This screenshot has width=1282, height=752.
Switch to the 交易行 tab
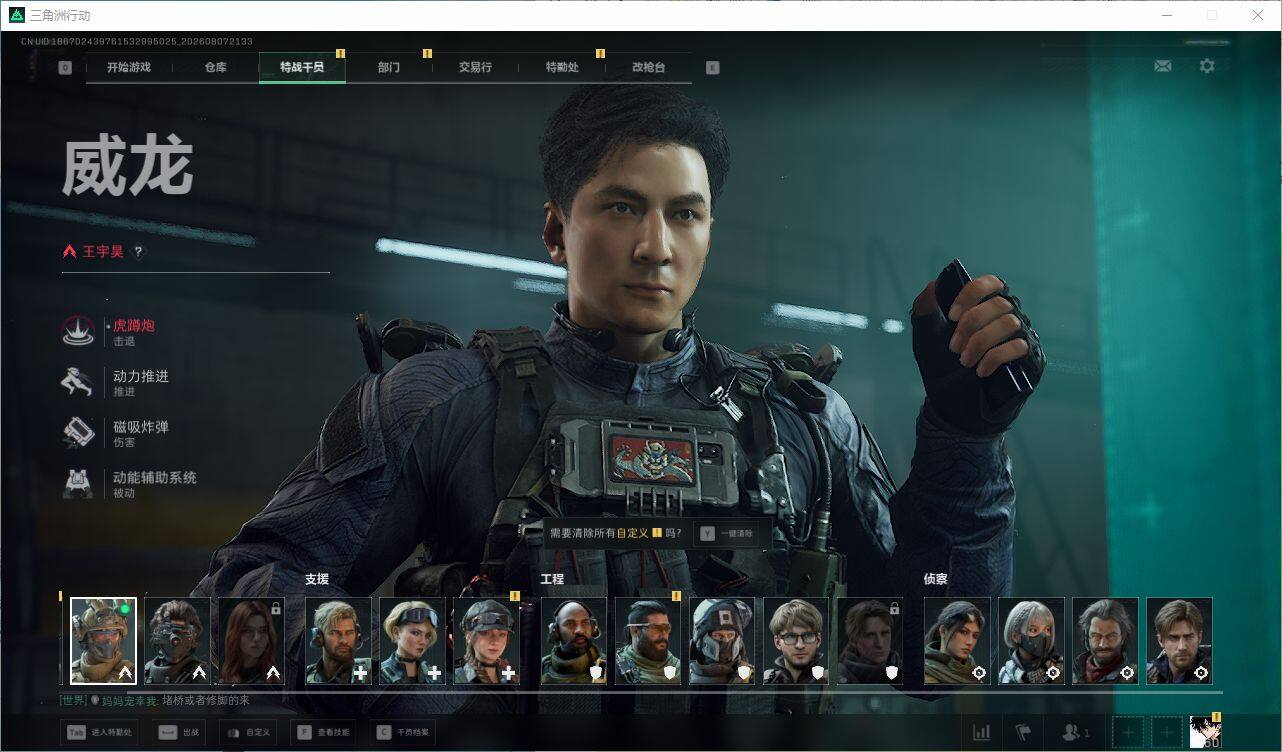pyautogui.click(x=475, y=68)
